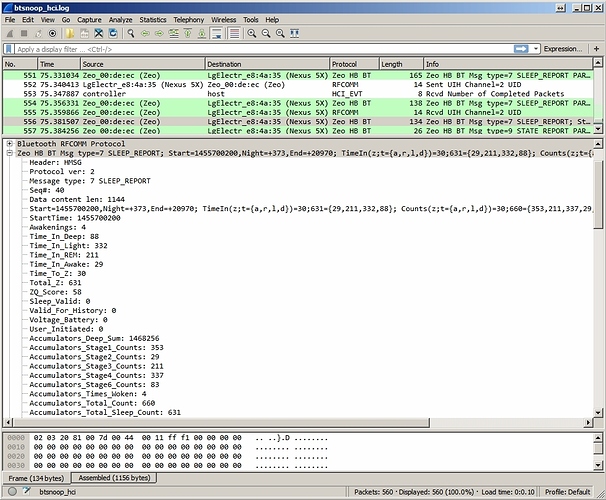Open the Help menu
The height and width of the screenshot is (500, 606).
(x=272, y=20)
